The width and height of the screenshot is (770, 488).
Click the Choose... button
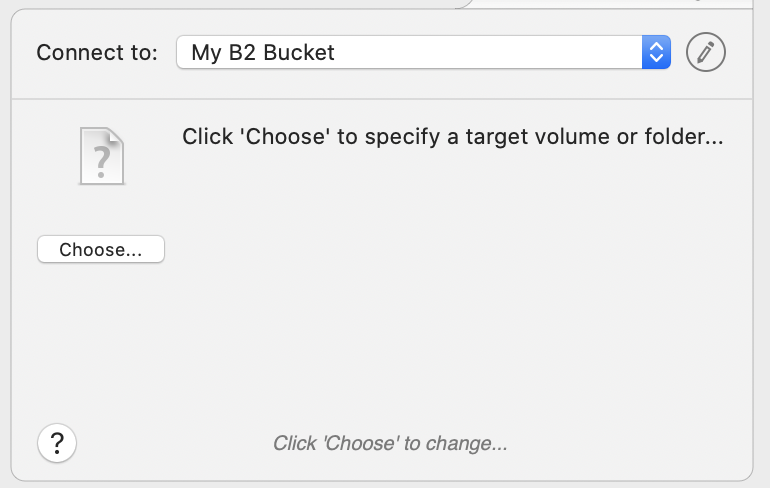(101, 249)
